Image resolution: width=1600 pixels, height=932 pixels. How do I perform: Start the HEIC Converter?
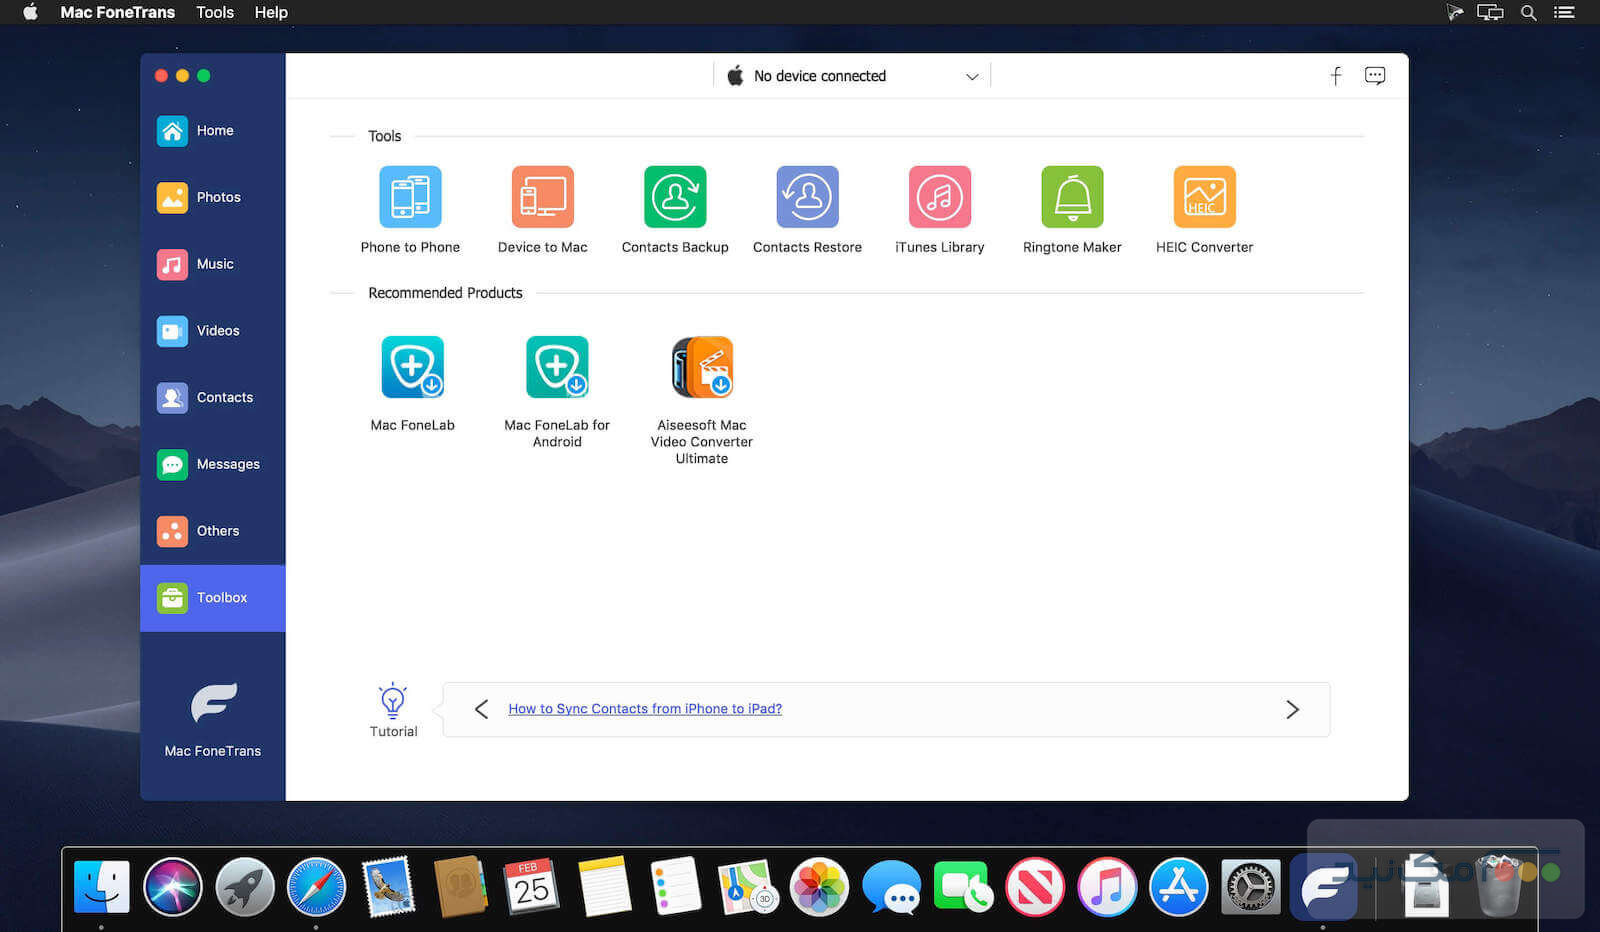[x=1203, y=197]
